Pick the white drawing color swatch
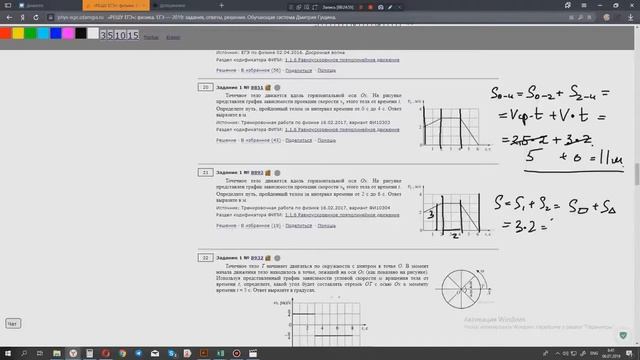The image size is (640, 360). [93, 33]
